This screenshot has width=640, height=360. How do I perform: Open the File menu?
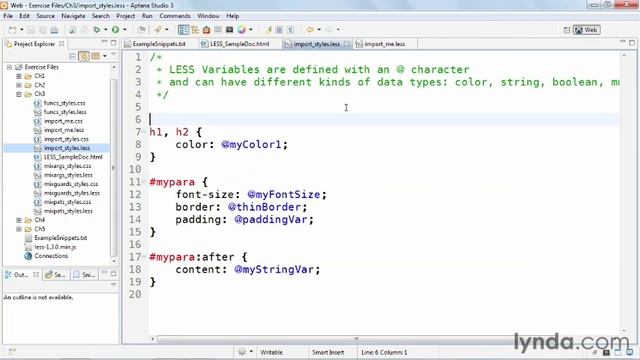coord(8,16)
